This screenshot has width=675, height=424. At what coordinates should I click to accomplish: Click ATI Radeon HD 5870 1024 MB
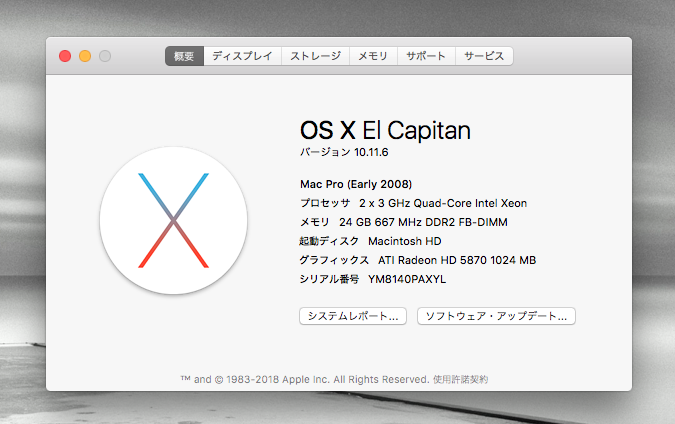coord(457,260)
